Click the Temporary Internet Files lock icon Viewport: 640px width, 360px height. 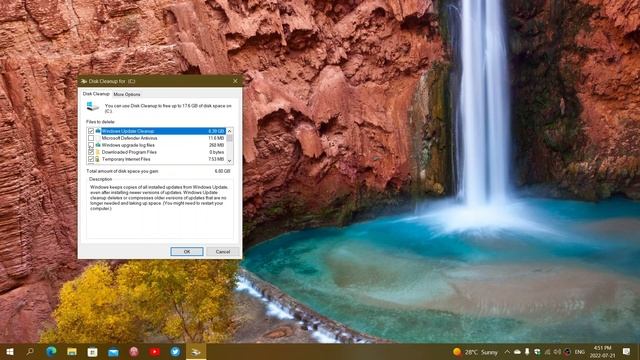(98, 159)
